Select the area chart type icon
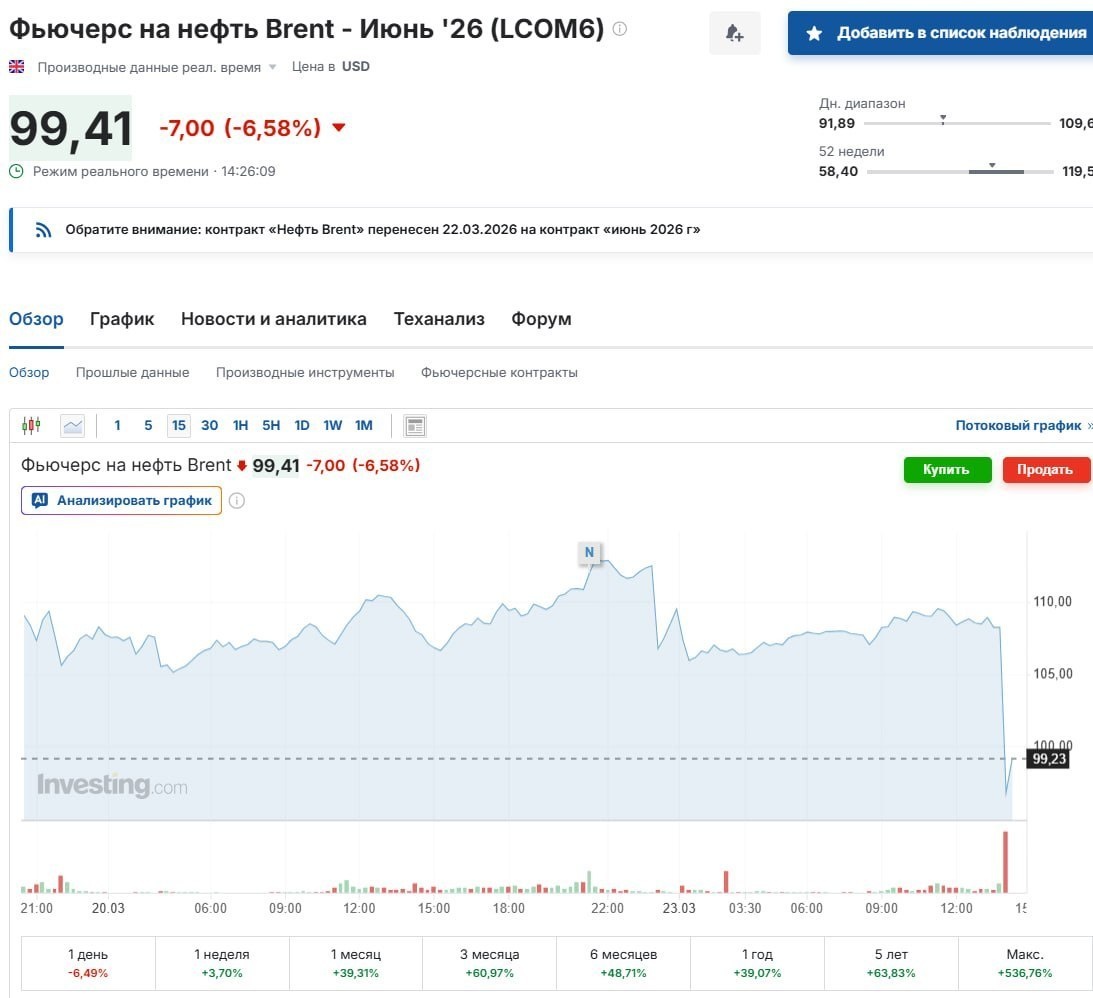Image resolution: width=1093 pixels, height=998 pixels. [72, 425]
